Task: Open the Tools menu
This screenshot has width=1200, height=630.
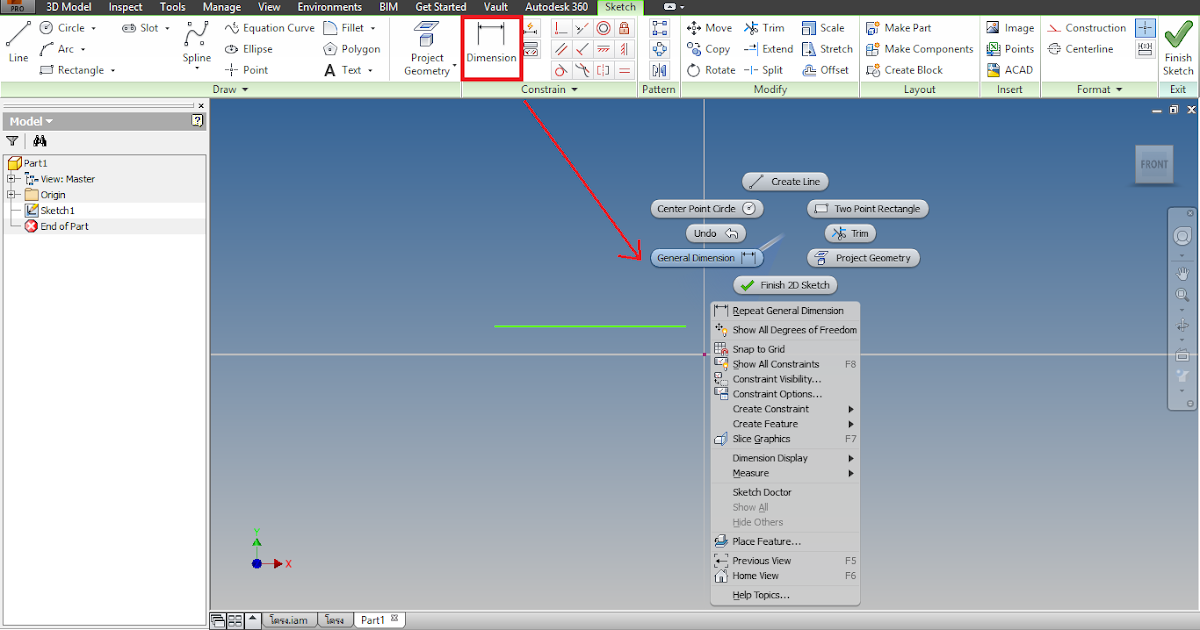Action: click(172, 7)
